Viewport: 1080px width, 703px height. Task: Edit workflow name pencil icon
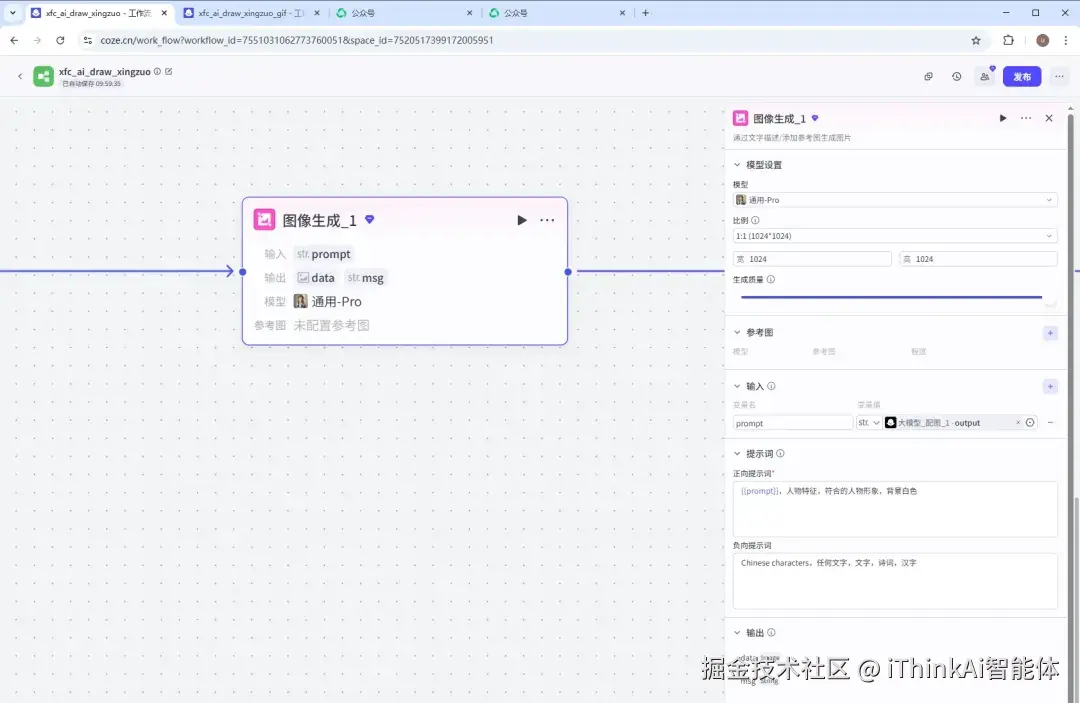[x=169, y=71]
